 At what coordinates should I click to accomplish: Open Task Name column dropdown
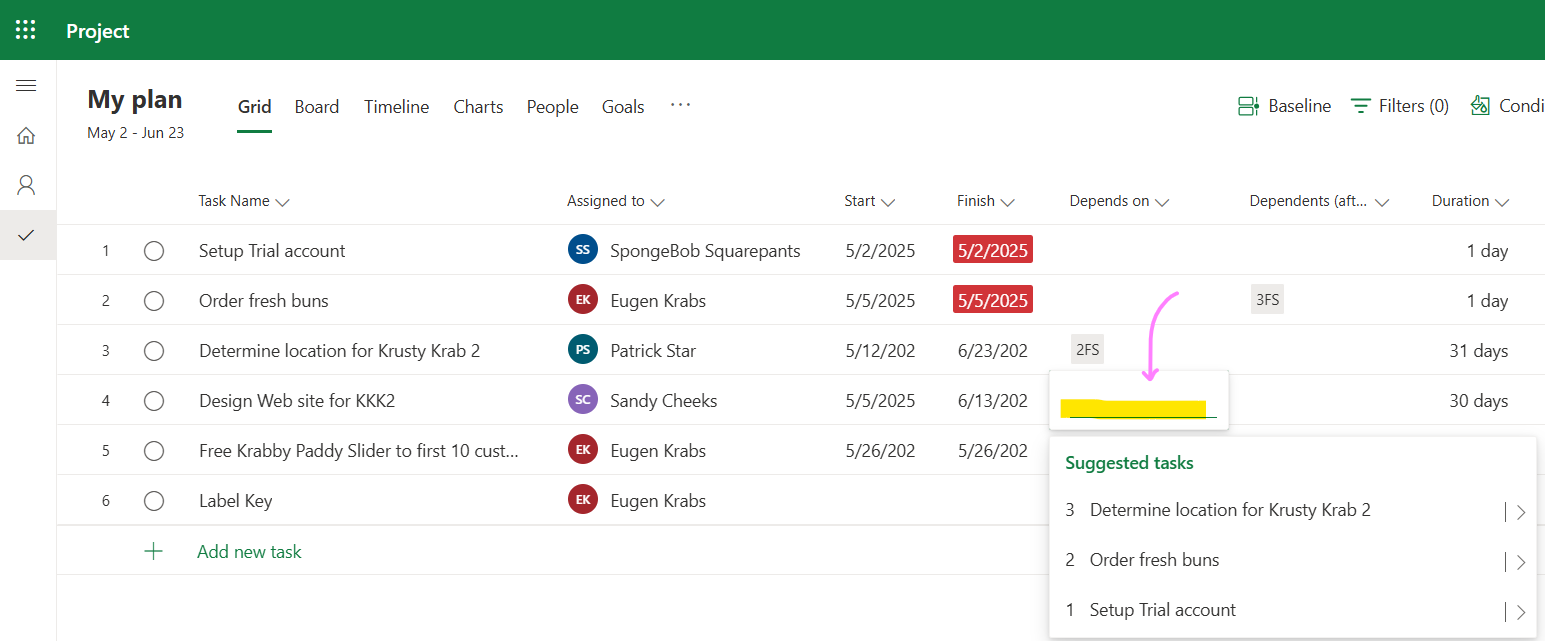282,202
